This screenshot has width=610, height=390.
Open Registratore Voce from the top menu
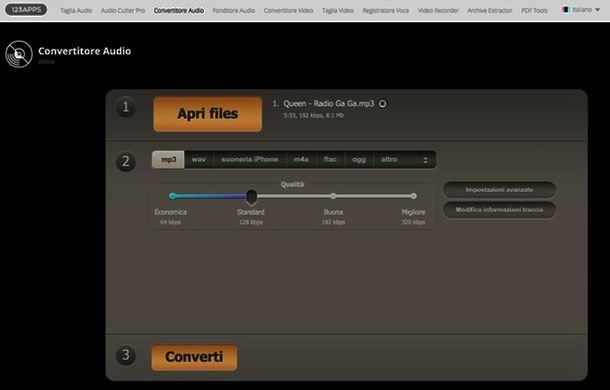pos(386,11)
